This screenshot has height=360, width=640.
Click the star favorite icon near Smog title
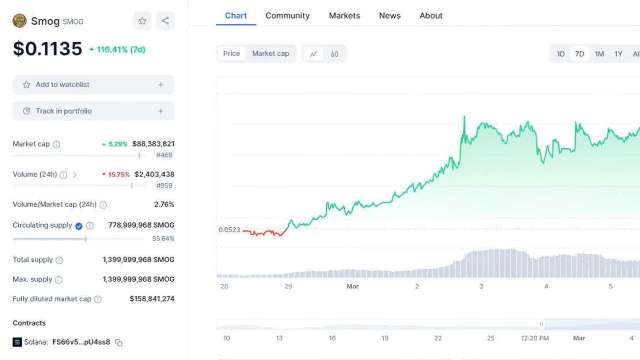(x=142, y=21)
